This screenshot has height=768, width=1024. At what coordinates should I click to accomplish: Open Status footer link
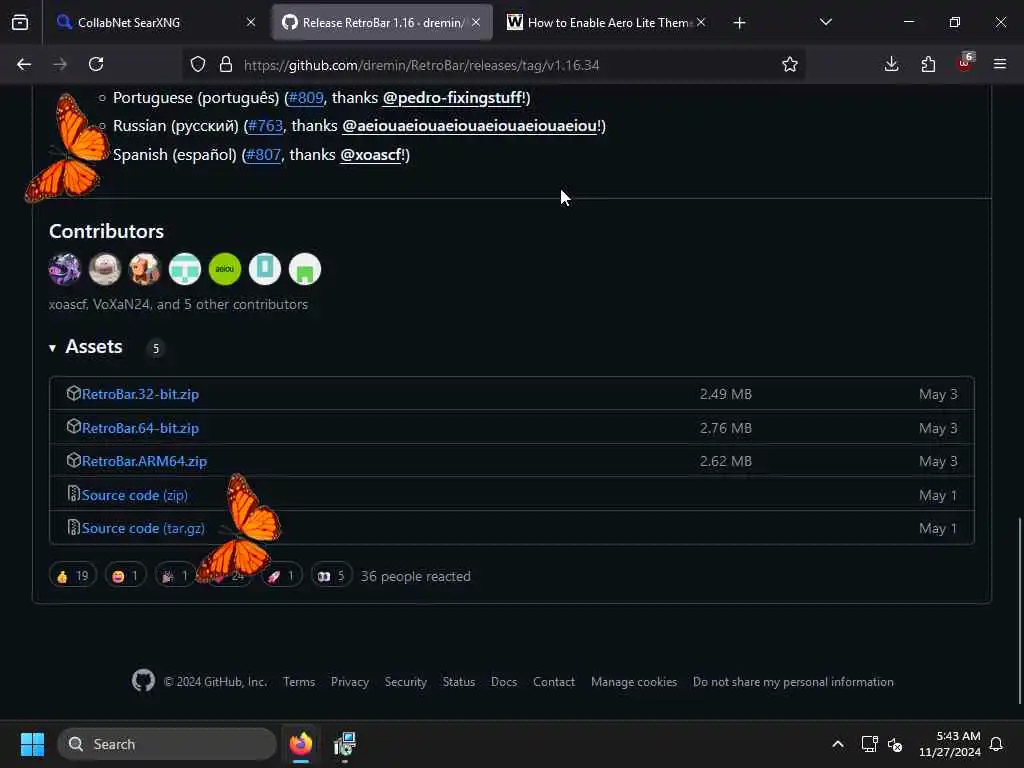click(458, 682)
